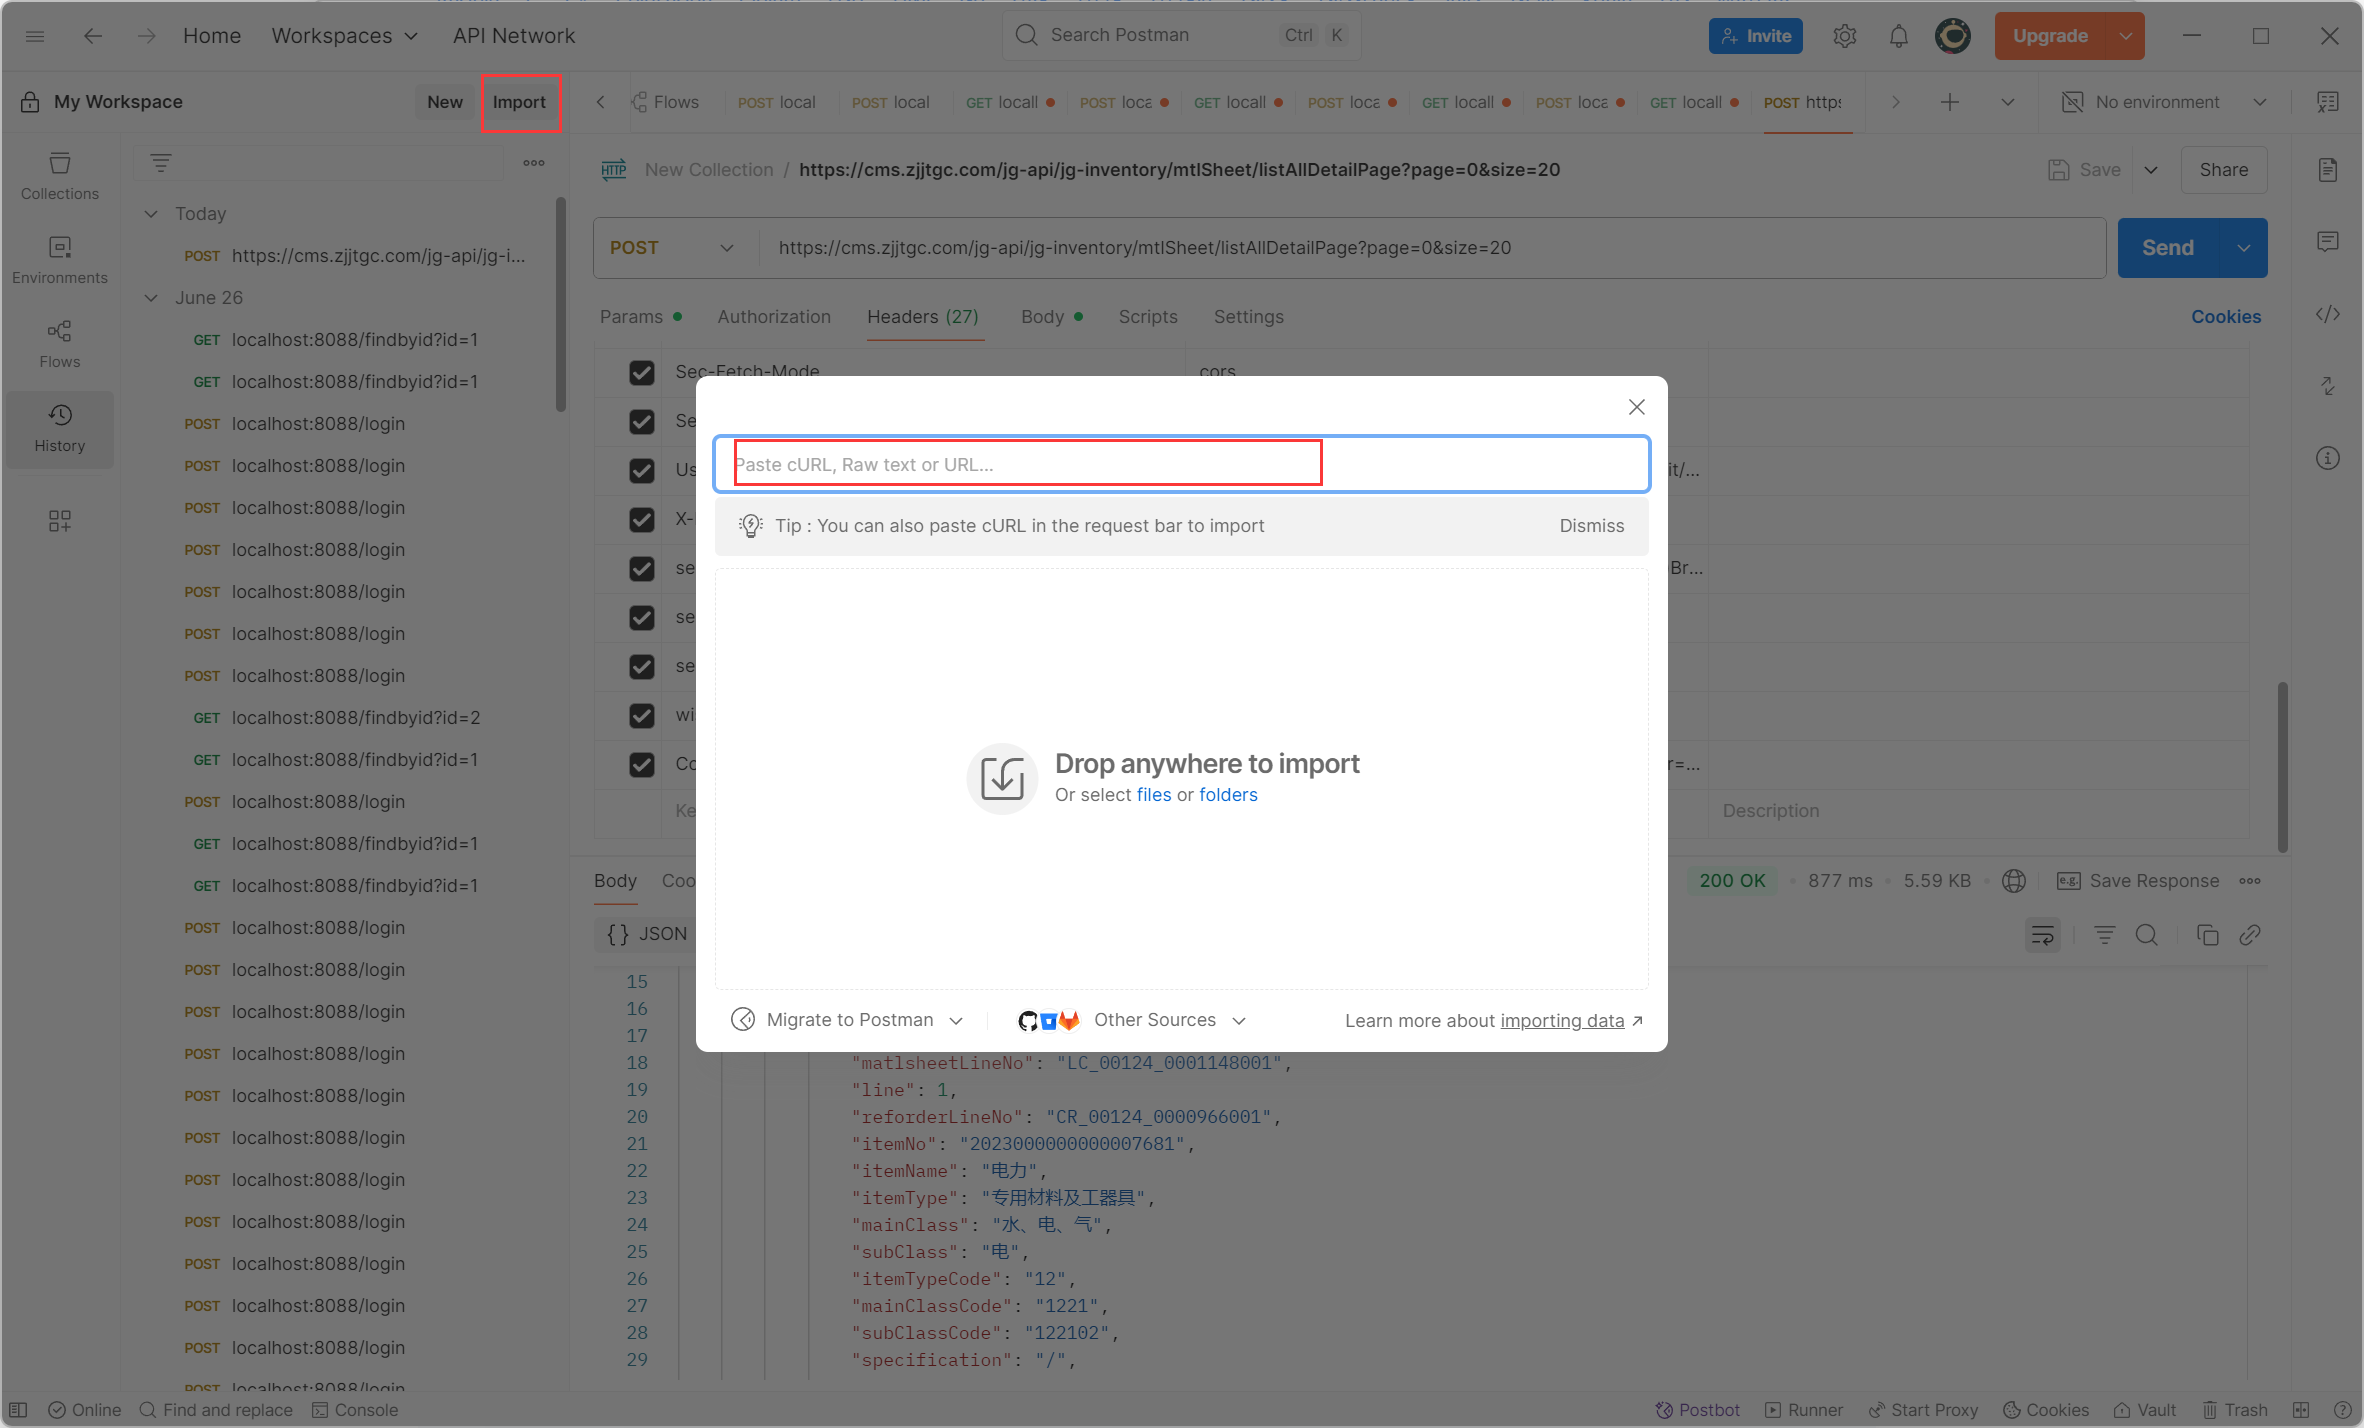Expand the Workspaces dropdown

click(345, 36)
